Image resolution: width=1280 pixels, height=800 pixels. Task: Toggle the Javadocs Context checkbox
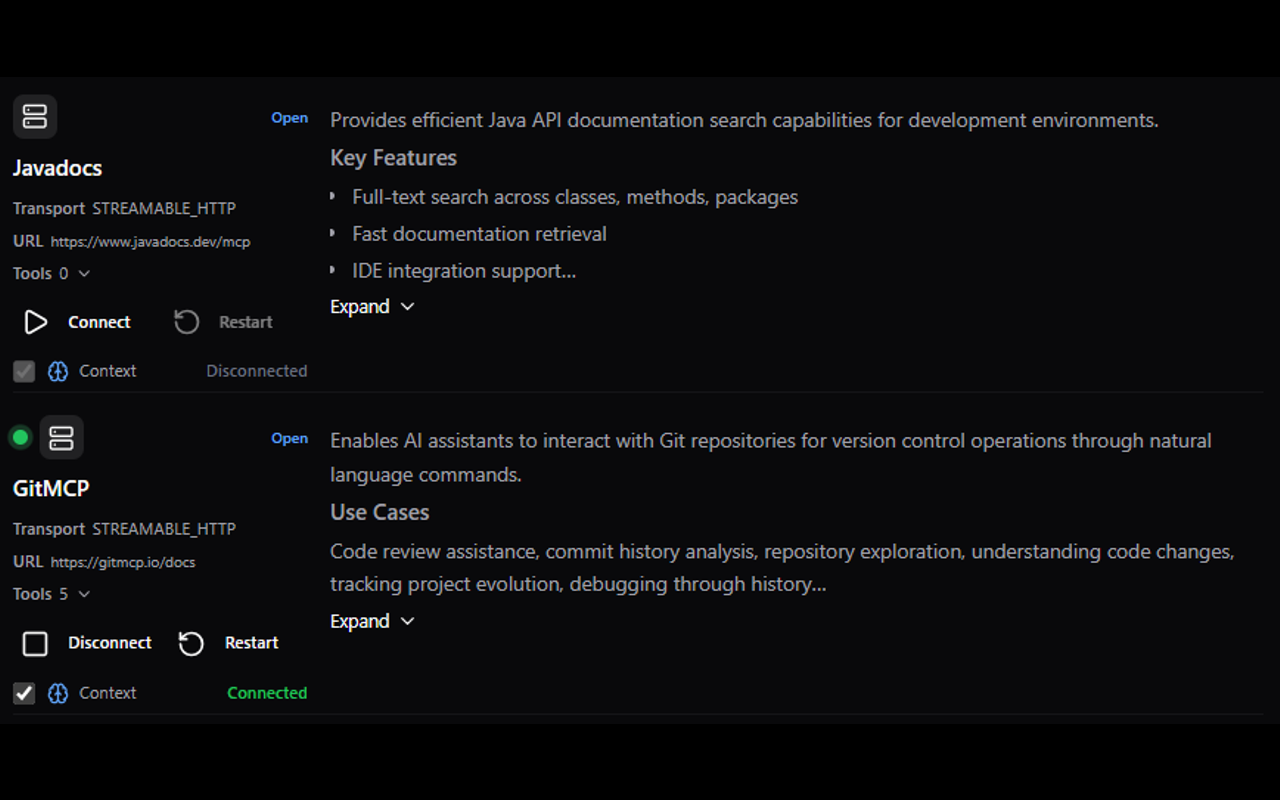click(x=24, y=371)
